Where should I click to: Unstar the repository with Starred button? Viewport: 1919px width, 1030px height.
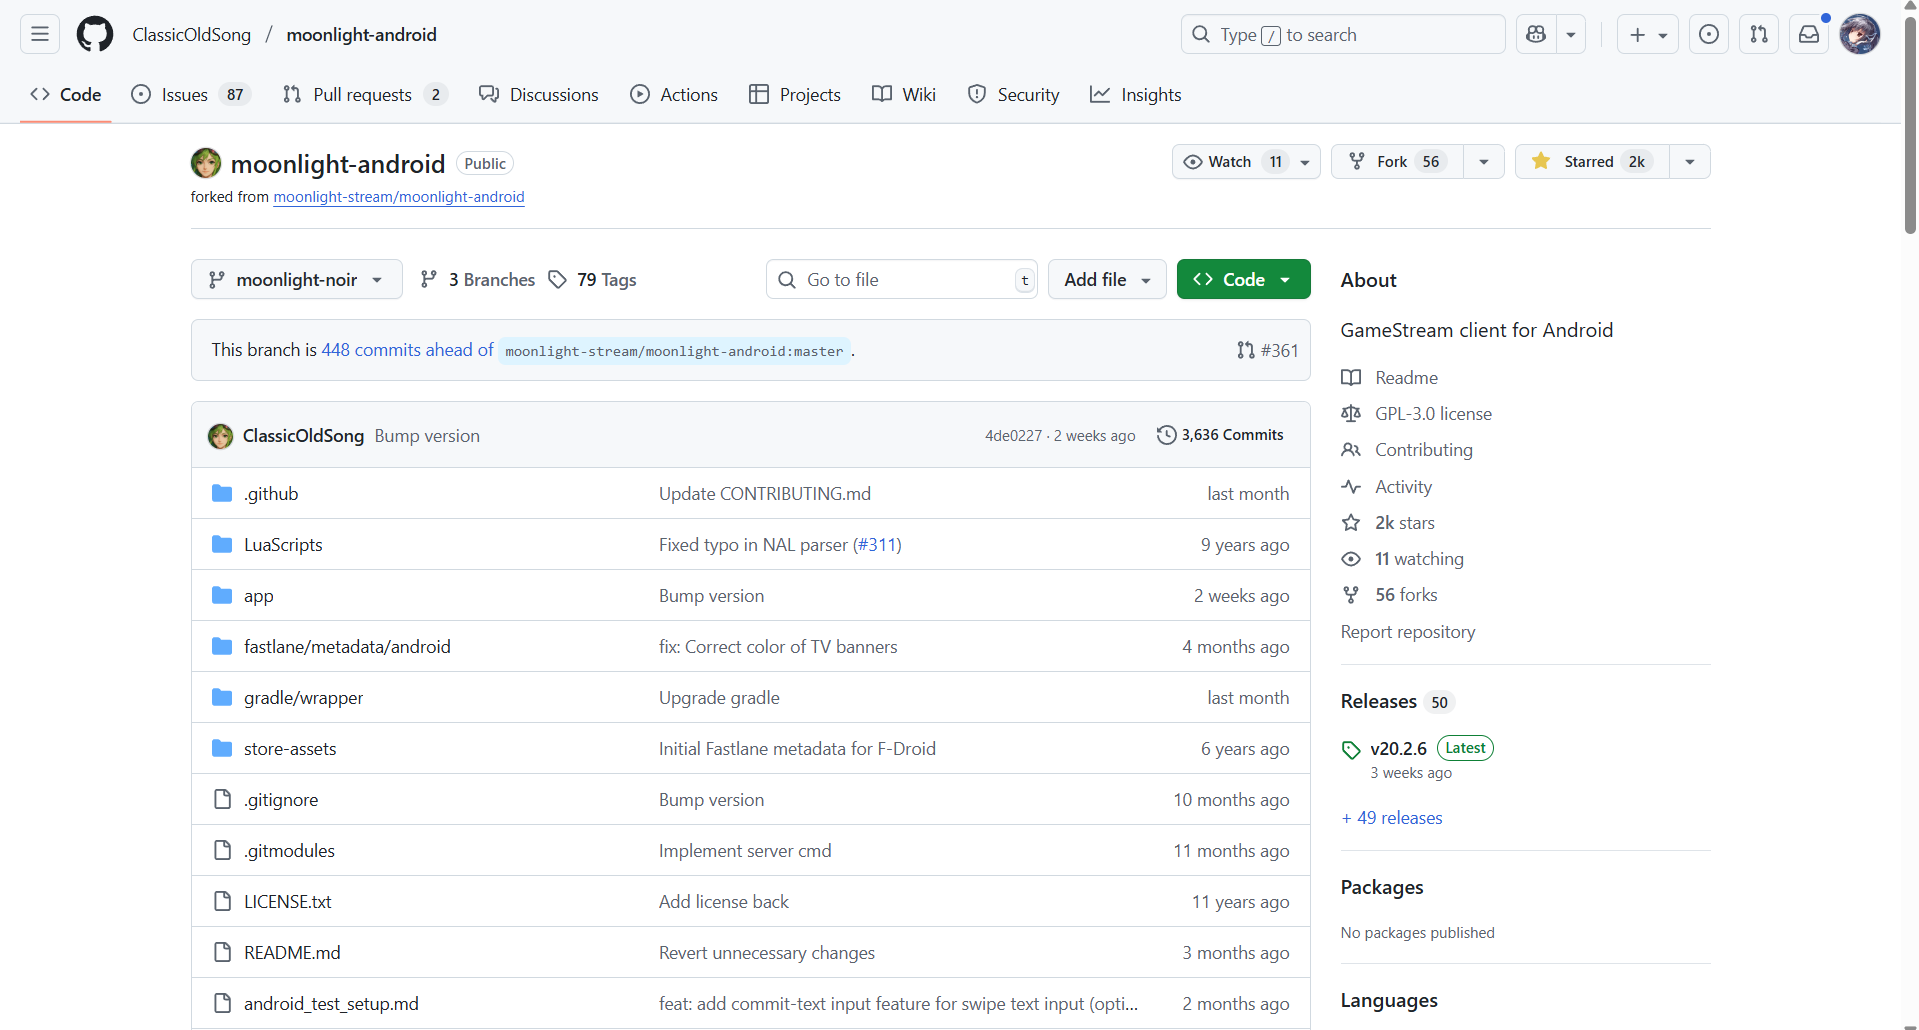click(1592, 162)
